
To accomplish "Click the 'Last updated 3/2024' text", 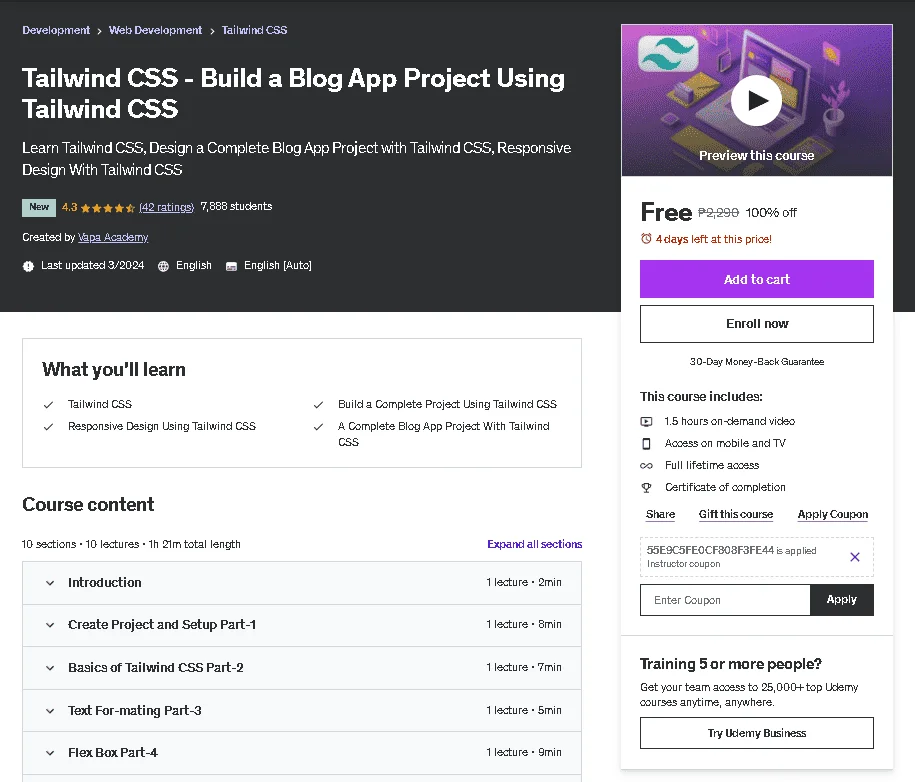I will (x=92, y=266).
